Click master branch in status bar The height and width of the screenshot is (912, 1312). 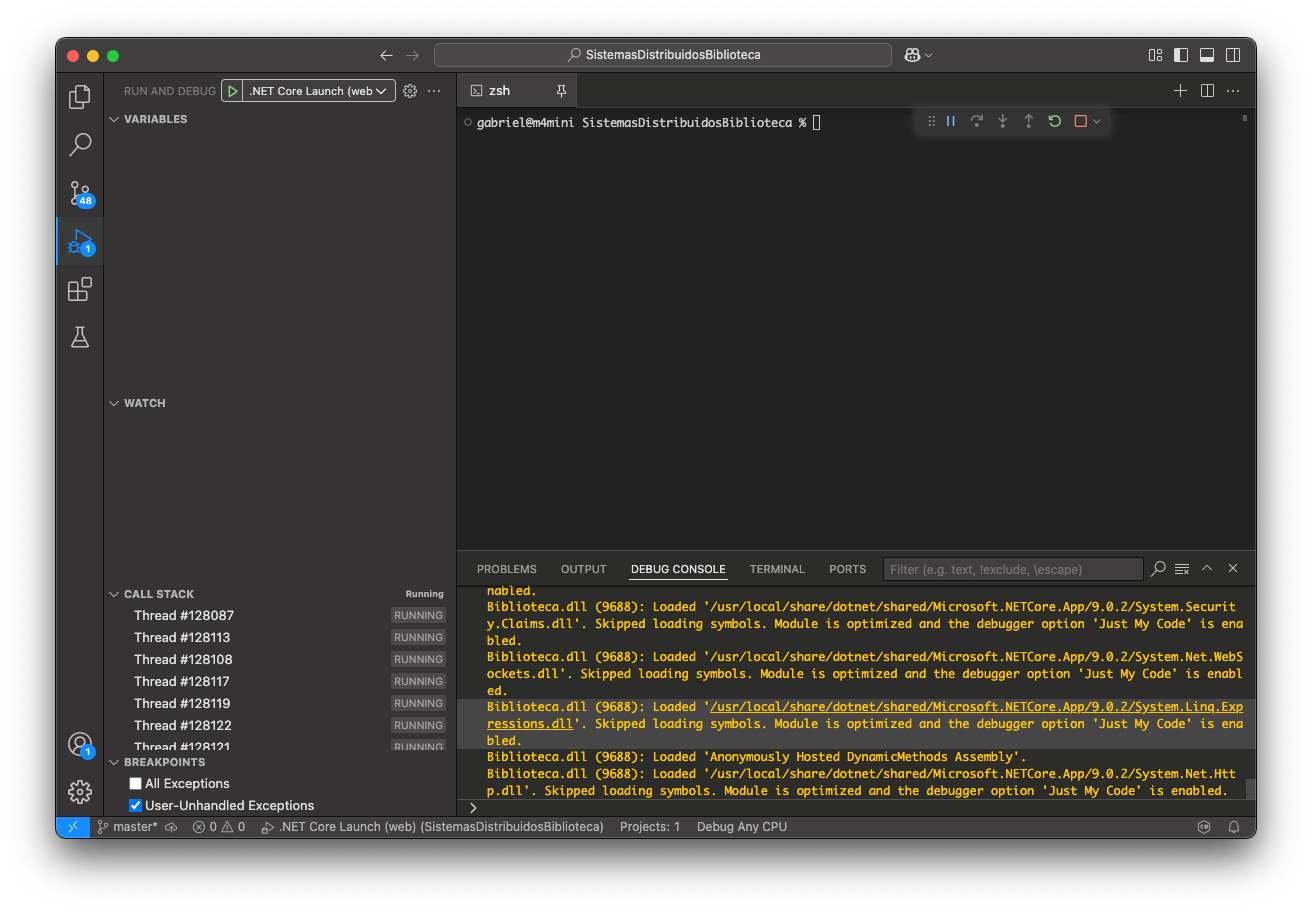134,827
